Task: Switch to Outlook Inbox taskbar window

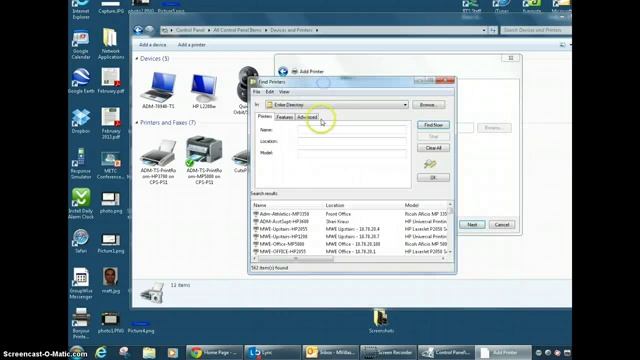Action: coord(330,352)
